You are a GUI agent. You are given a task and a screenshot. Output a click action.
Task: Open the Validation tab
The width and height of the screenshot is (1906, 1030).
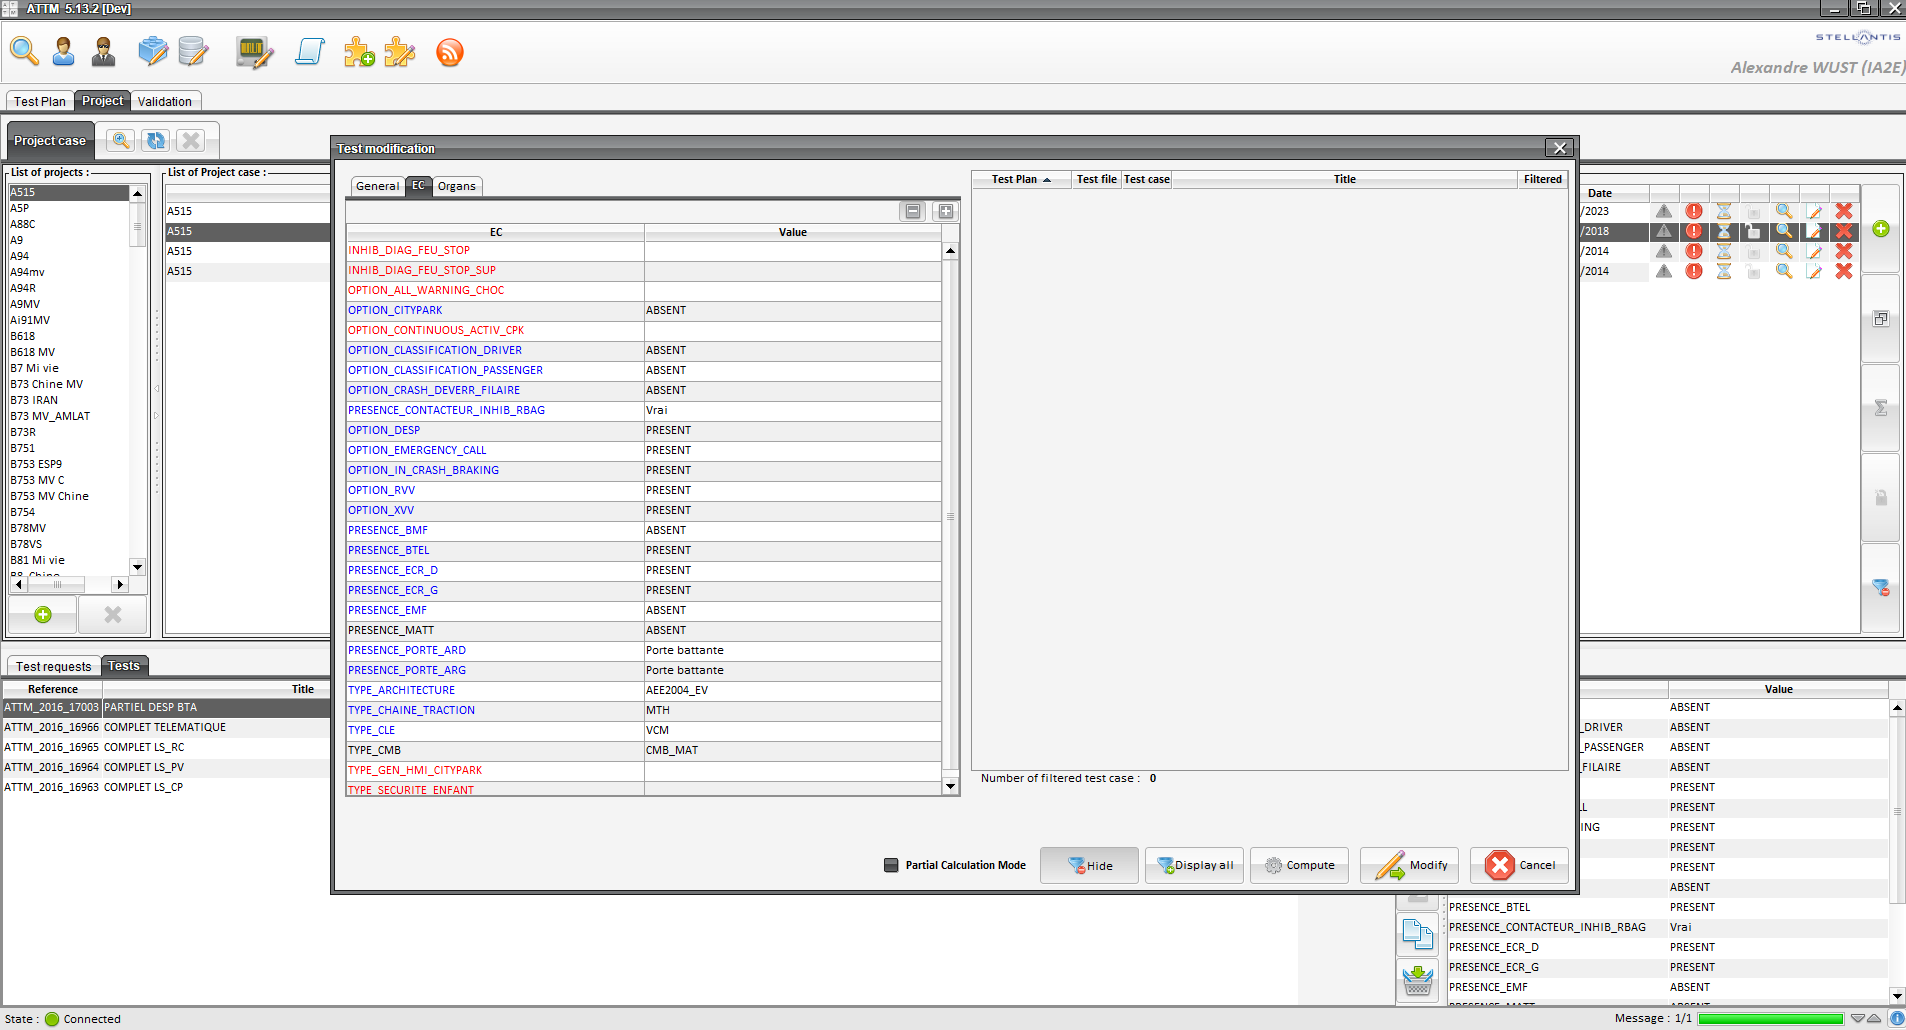(x=165, y=101)
